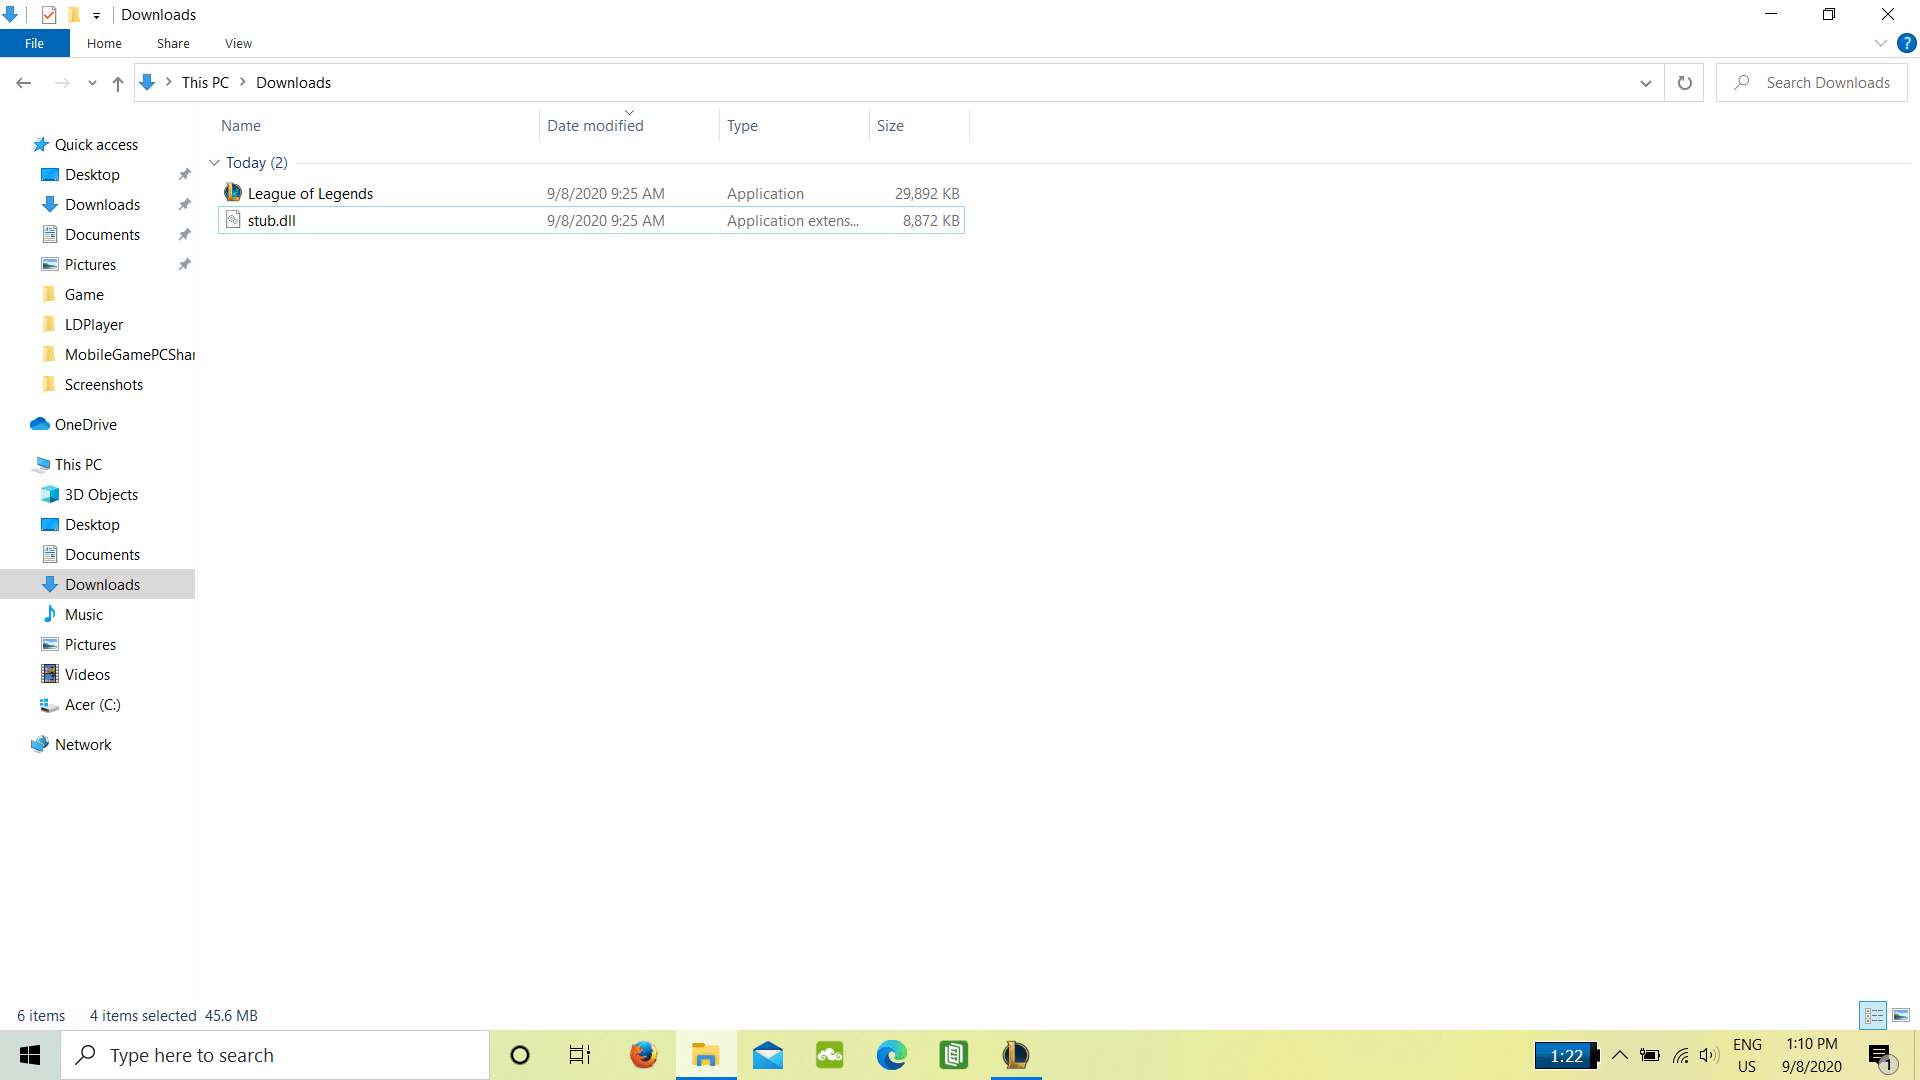Select OneDrive in the navigation pane
This screenshot has height=1080, width=1920.
point(85,425)
